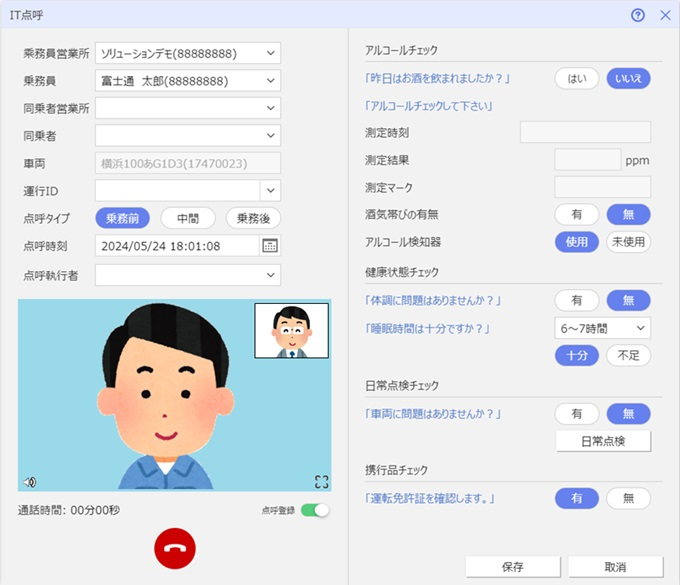Click the 運行ID text input area
The width and height of the screenshot is (680, 585).
[x=177, y=190]
